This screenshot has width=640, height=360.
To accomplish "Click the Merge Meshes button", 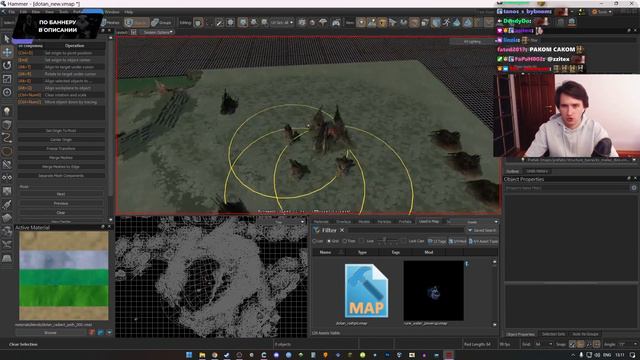I will pos(61,158).
